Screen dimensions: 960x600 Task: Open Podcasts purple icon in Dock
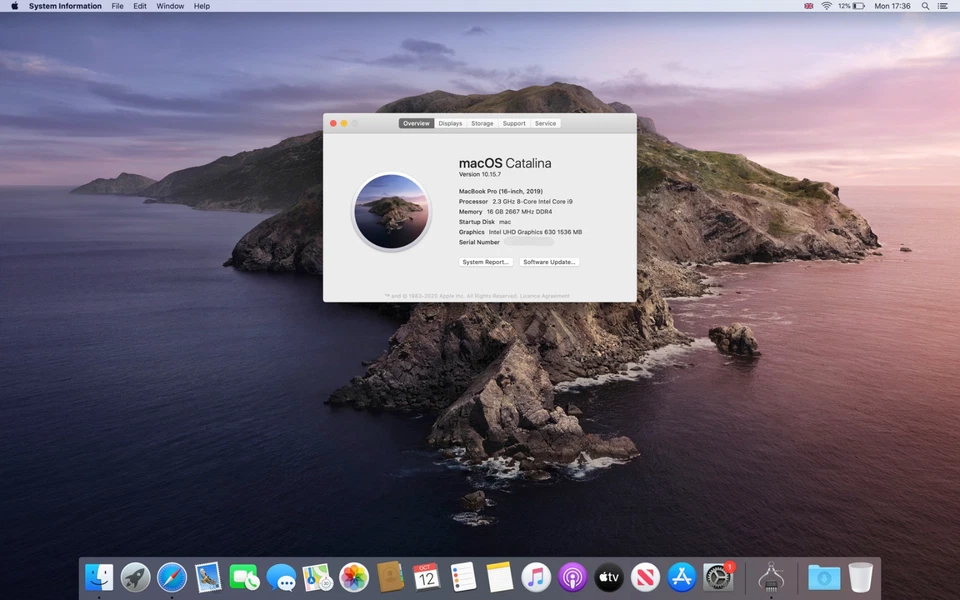point(572,577)
